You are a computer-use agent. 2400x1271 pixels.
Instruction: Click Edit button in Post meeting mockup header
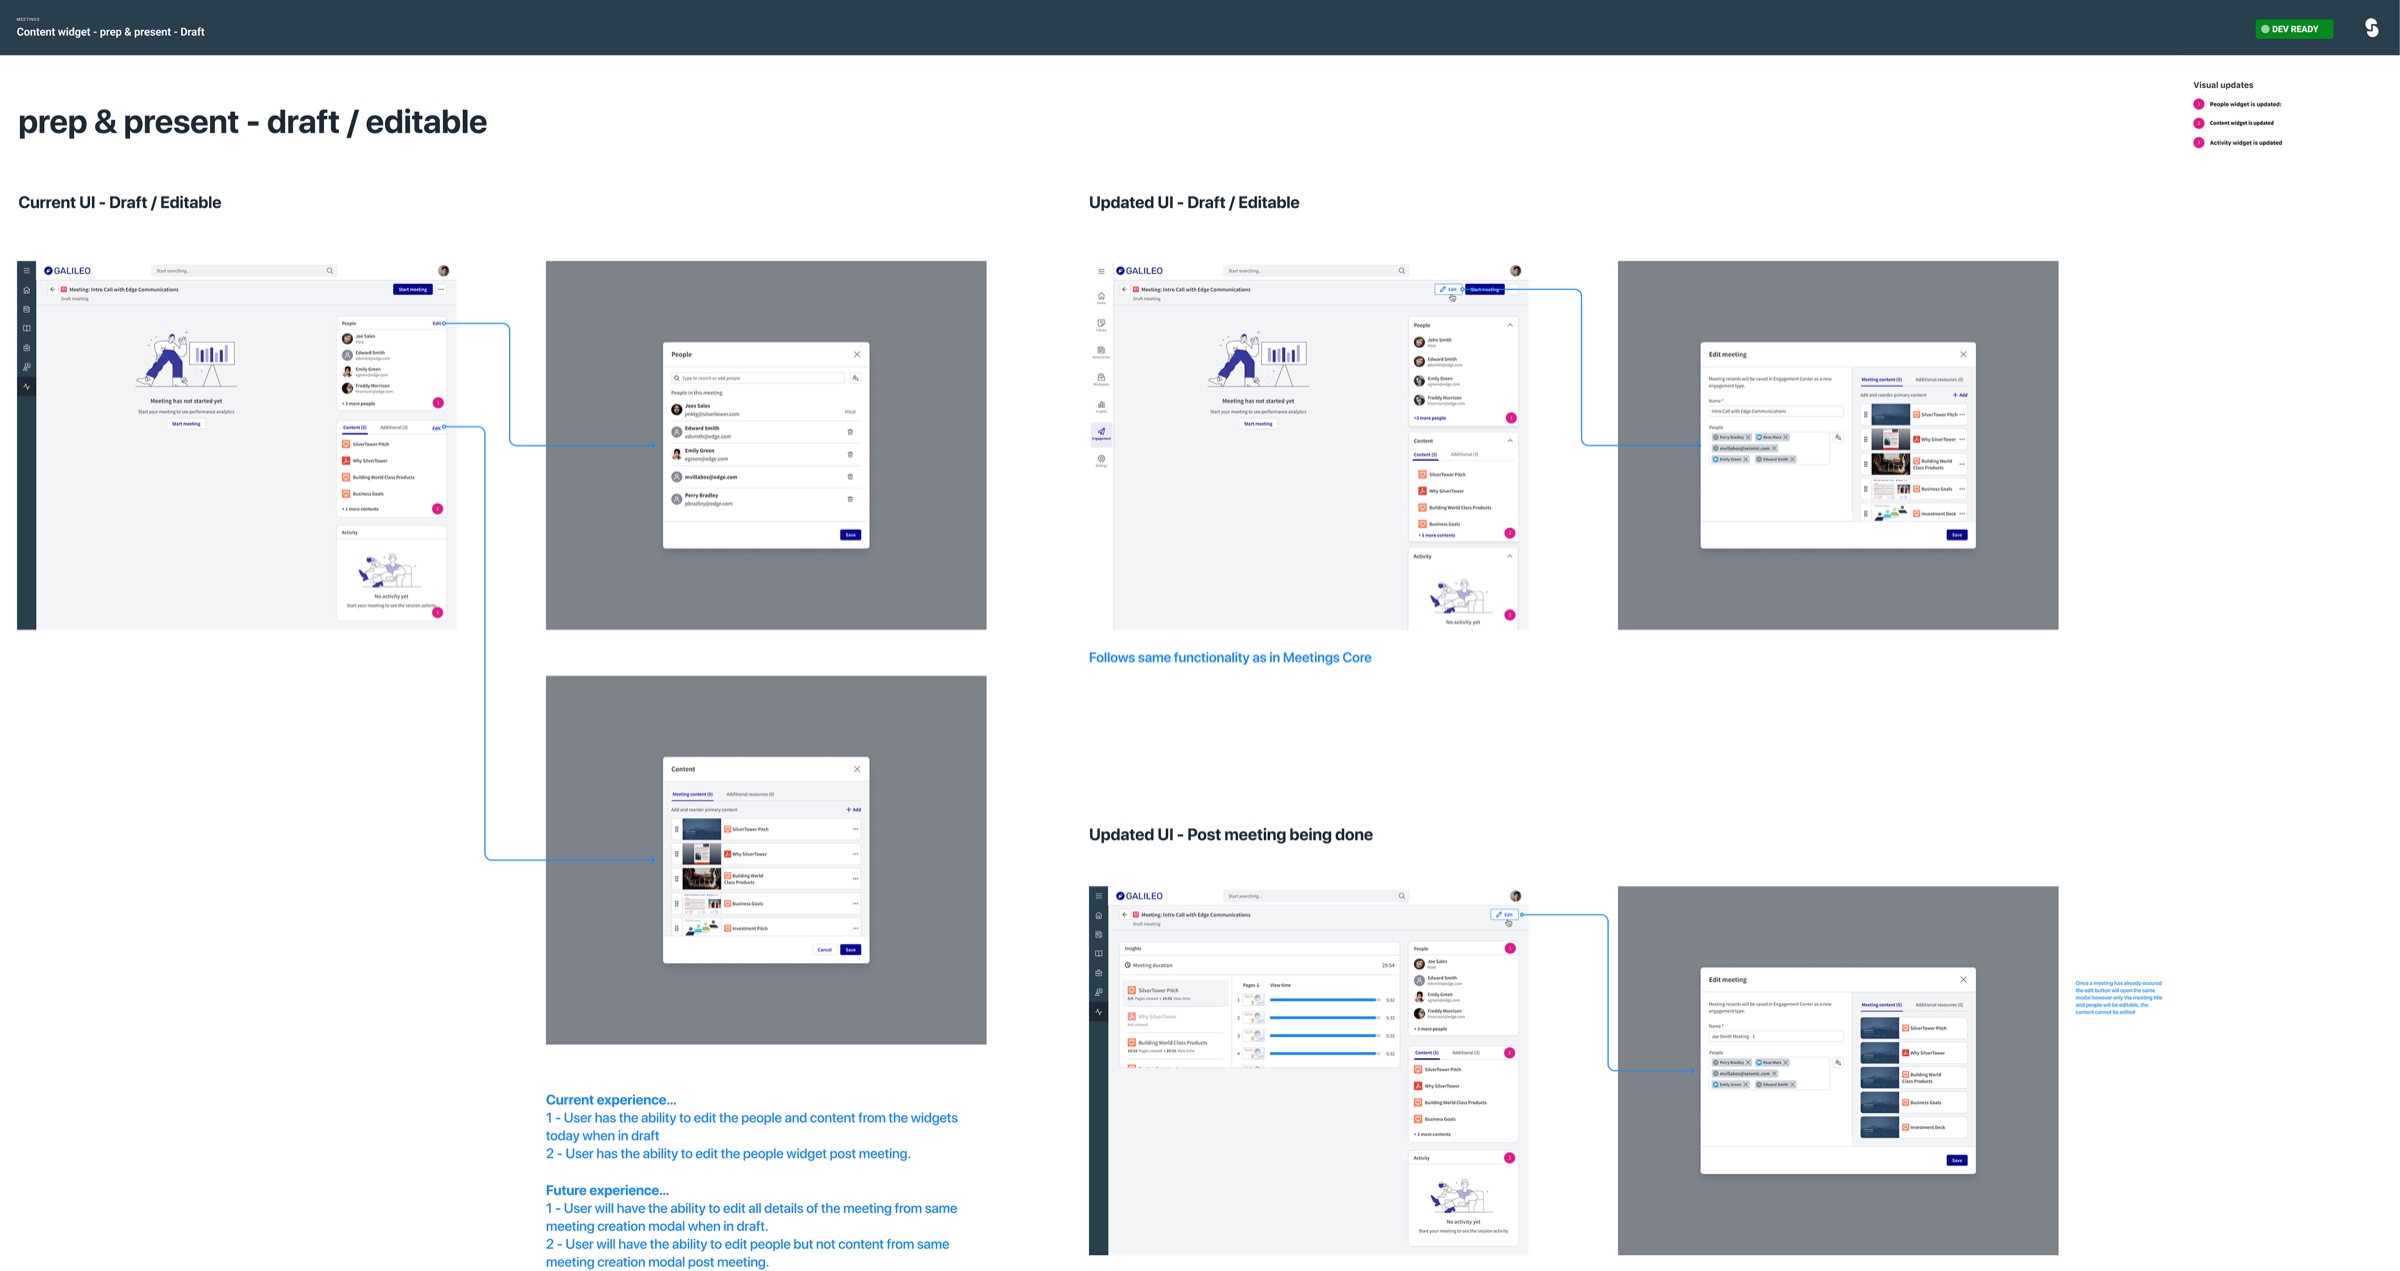click(1504, 914)
